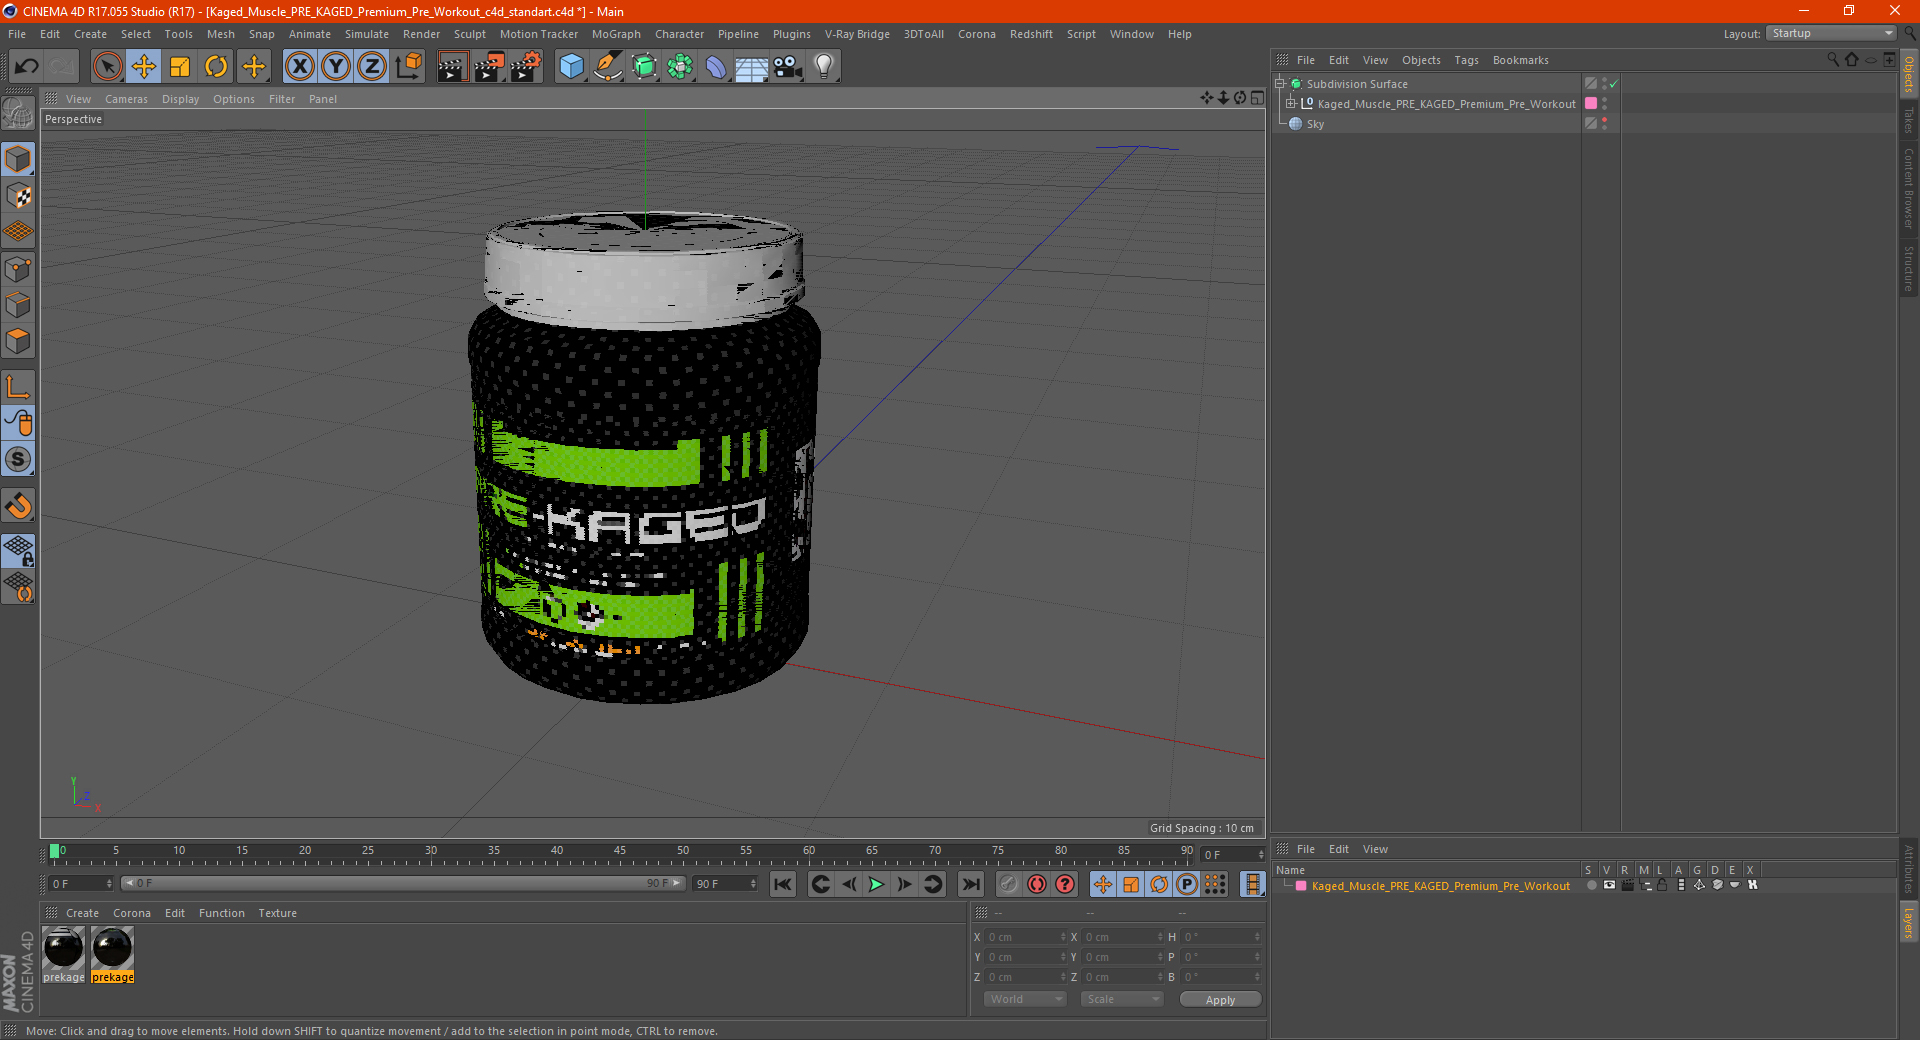
Task: Switch to Texture mode
Action: (18, 196)
